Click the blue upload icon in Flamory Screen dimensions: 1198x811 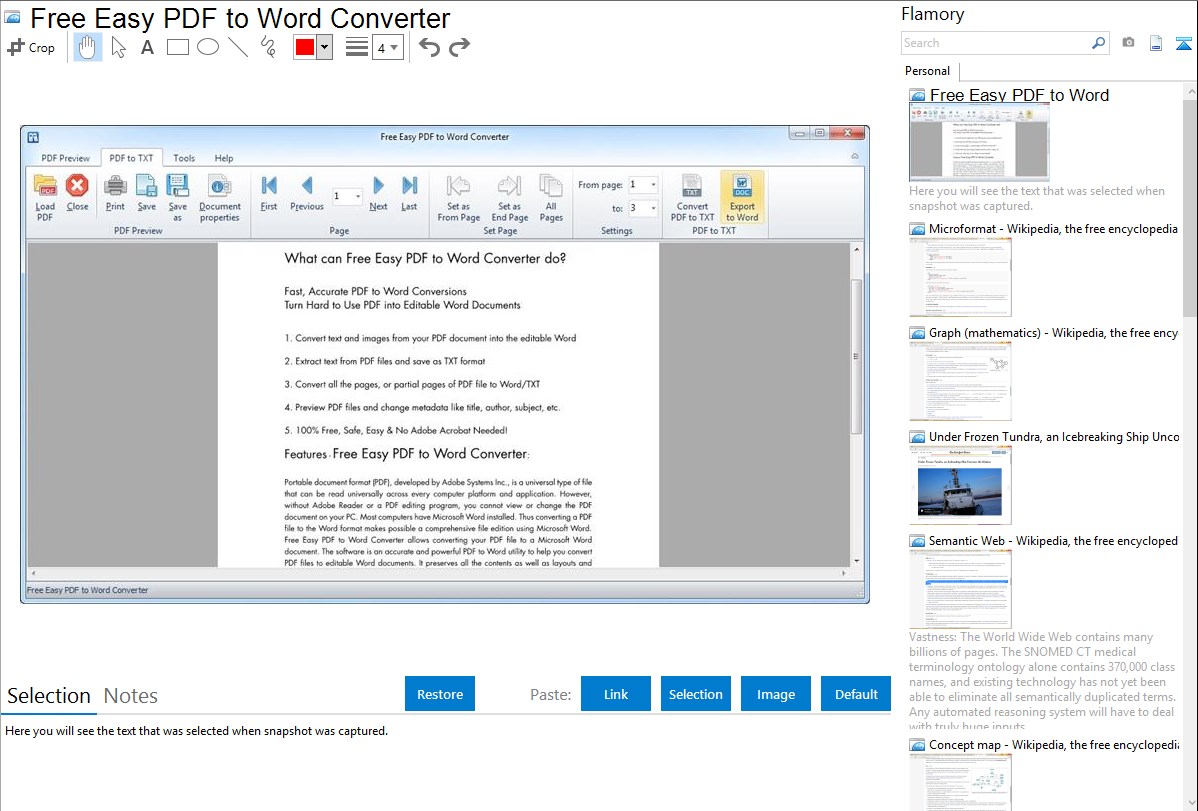click(1183, 43)
